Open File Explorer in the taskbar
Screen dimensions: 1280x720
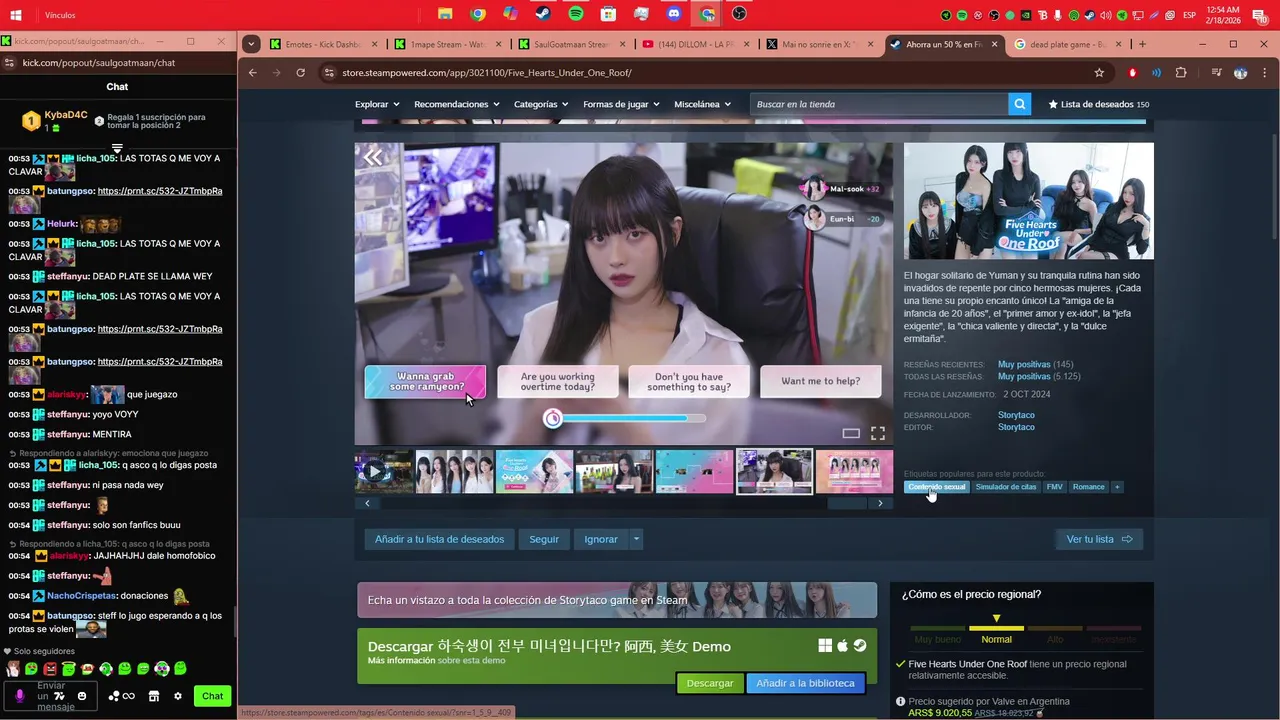click(445, 14)
